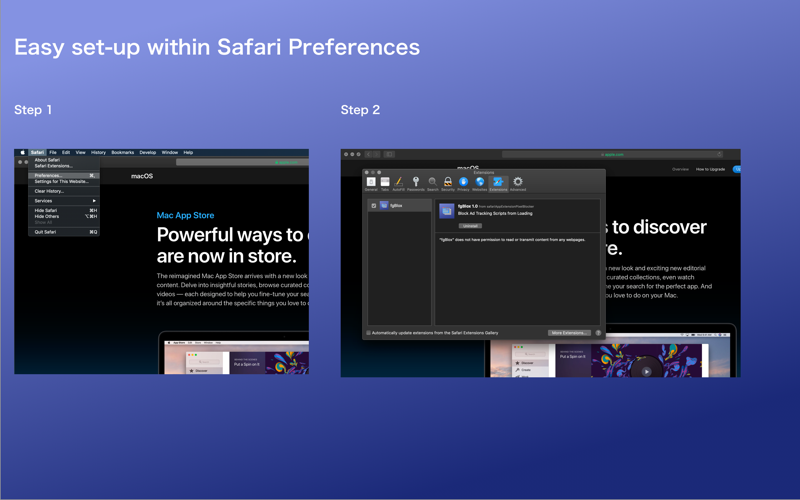
Task: Select Extensions preferences pane icon
Action: pyautogui.click(x=498, y=182)
